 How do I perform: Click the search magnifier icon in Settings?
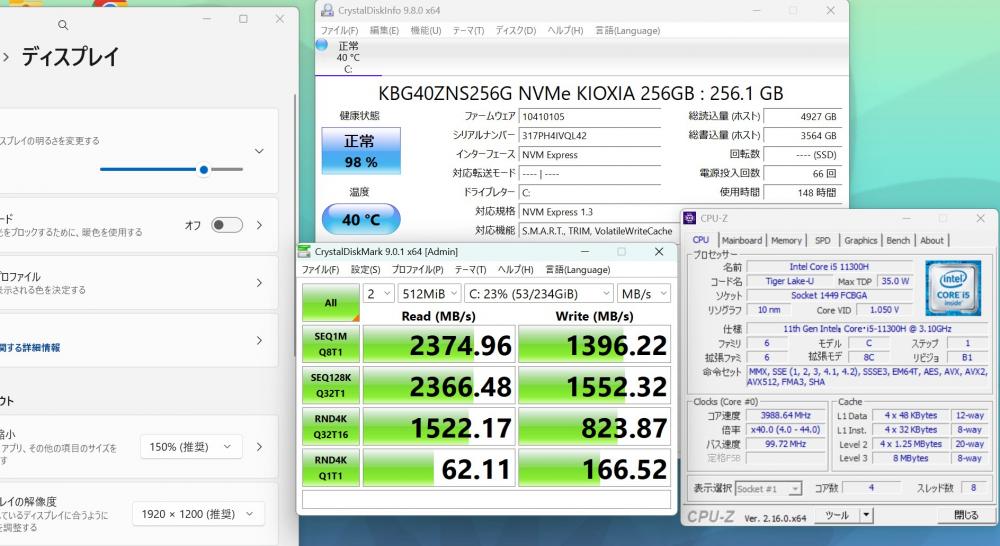tap(62, 25)
